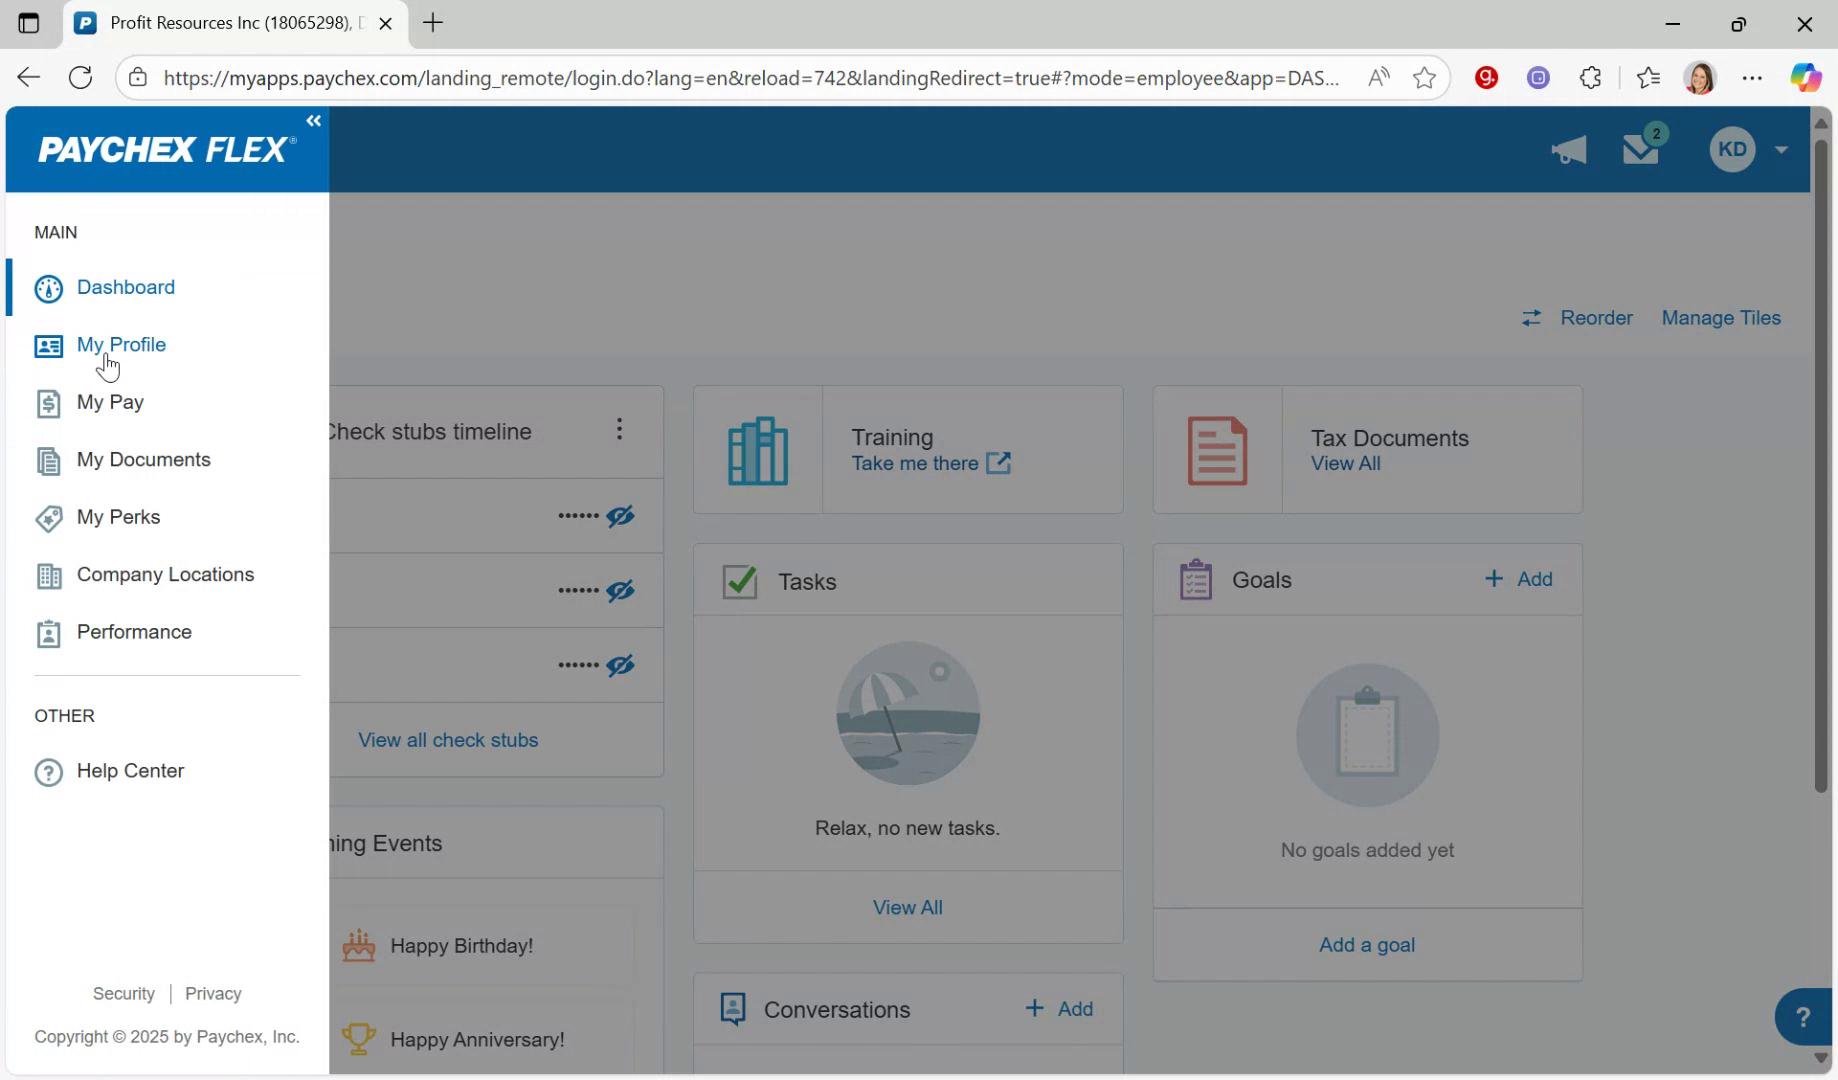Click the announcements megaphone icon
This screenshot has height=1080, width=1838.
tap(1568, 149)
